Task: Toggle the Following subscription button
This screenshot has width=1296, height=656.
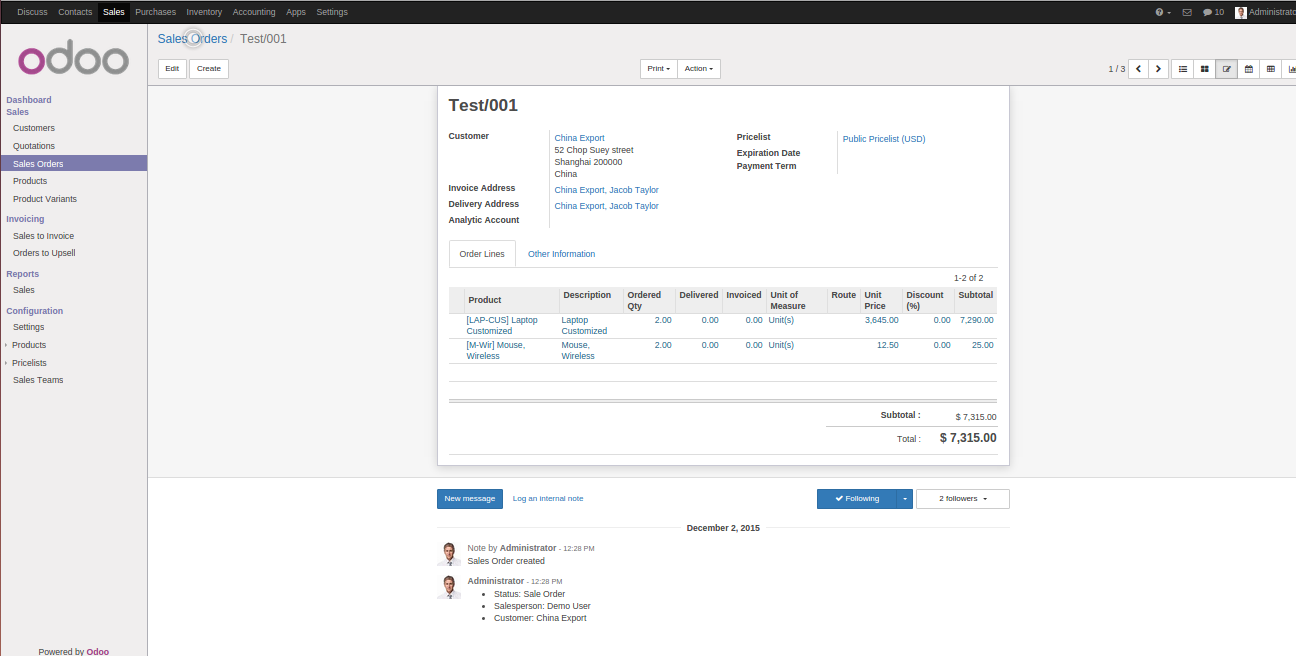Action: (857, 499)
